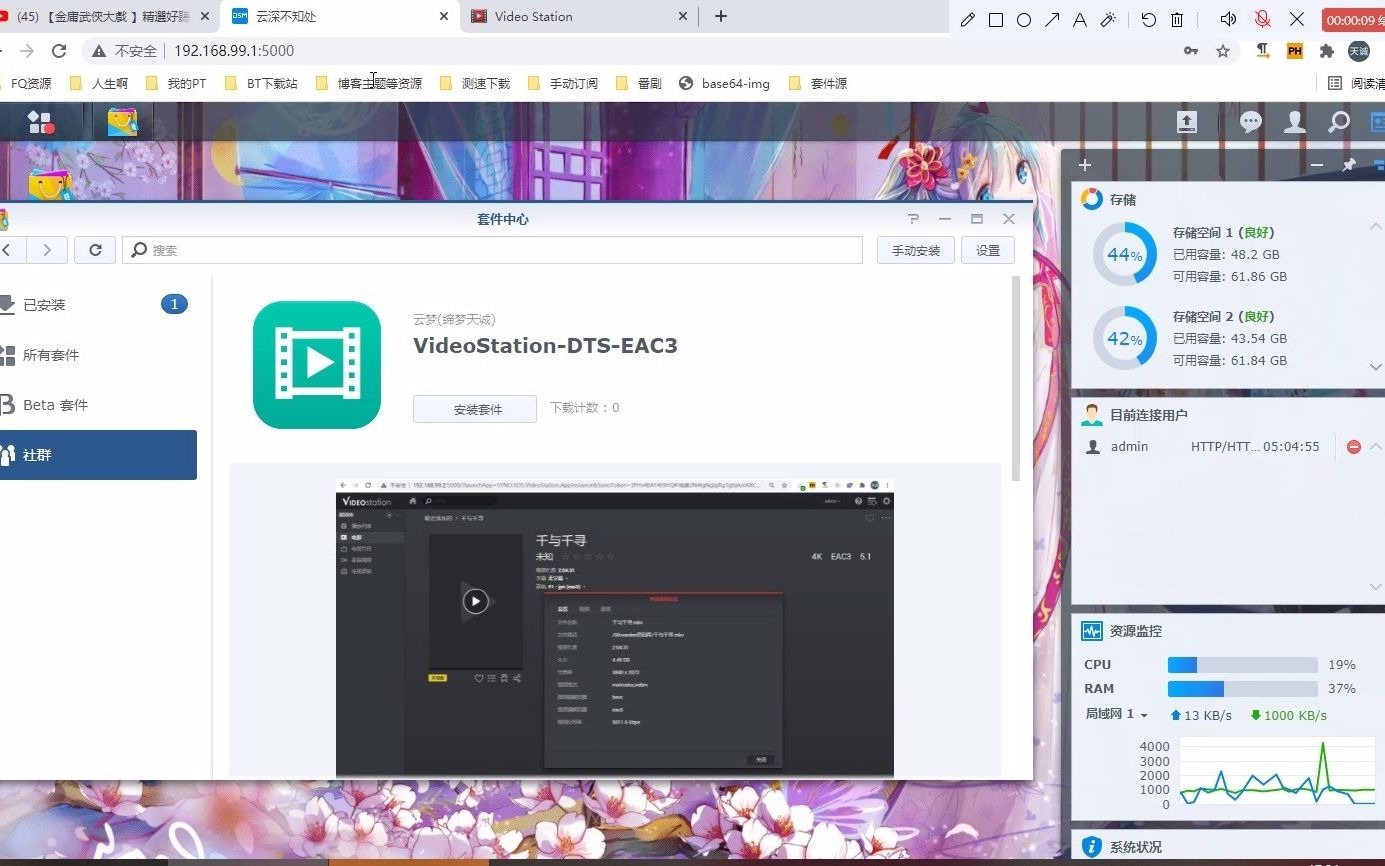1385x866 pixels.
Task: Delete annotations with the trash icon
Action: tap(1177, 20)
